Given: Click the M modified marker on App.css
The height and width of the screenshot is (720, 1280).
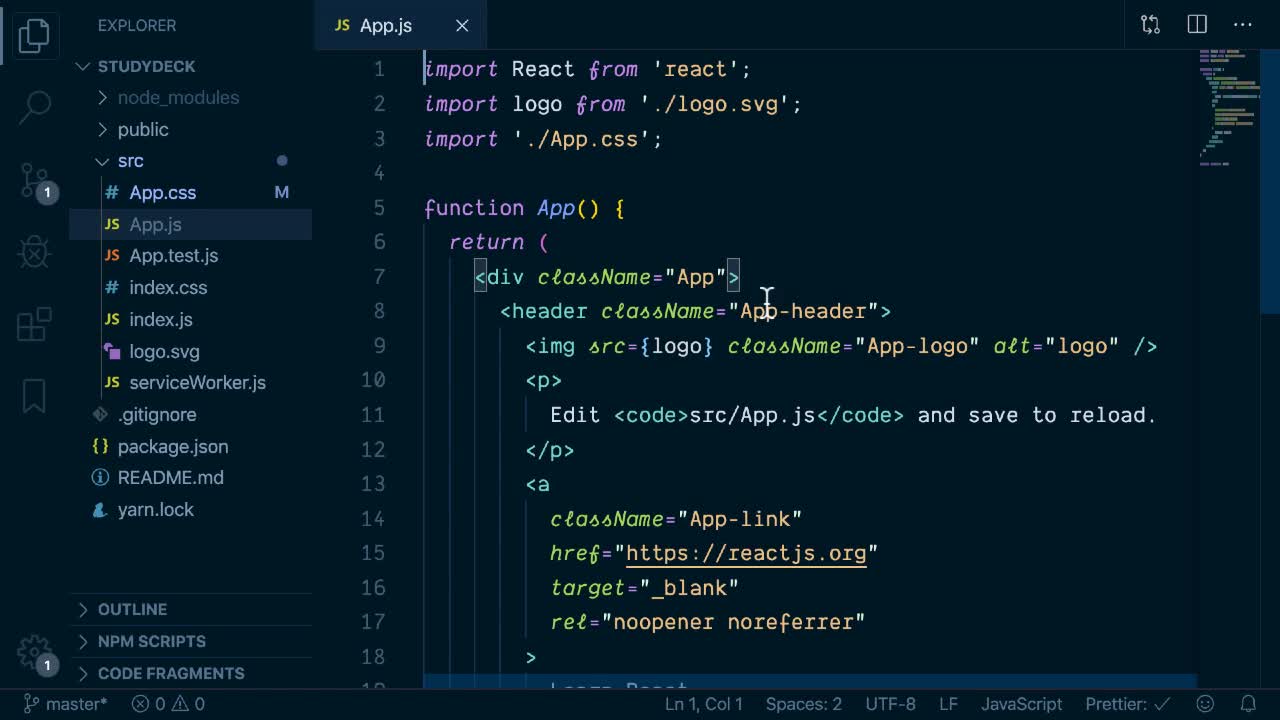Looking at the screenshot, I should [x=282, y=193].
